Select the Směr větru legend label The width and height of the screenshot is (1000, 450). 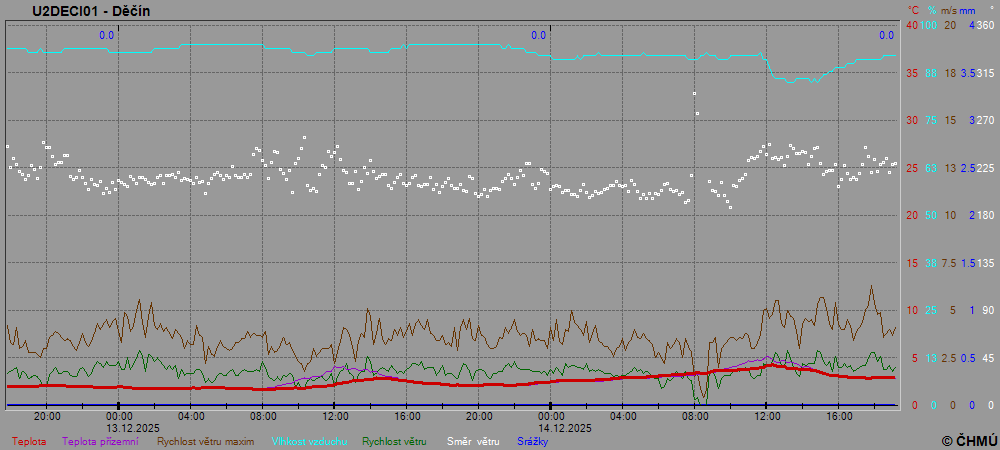pyautogui.click(x=472, y=440)
